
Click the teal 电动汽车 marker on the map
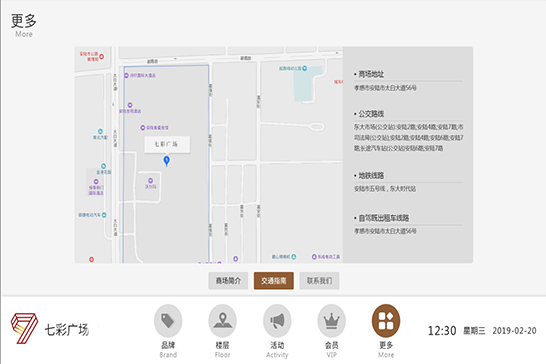pos(104,215)
